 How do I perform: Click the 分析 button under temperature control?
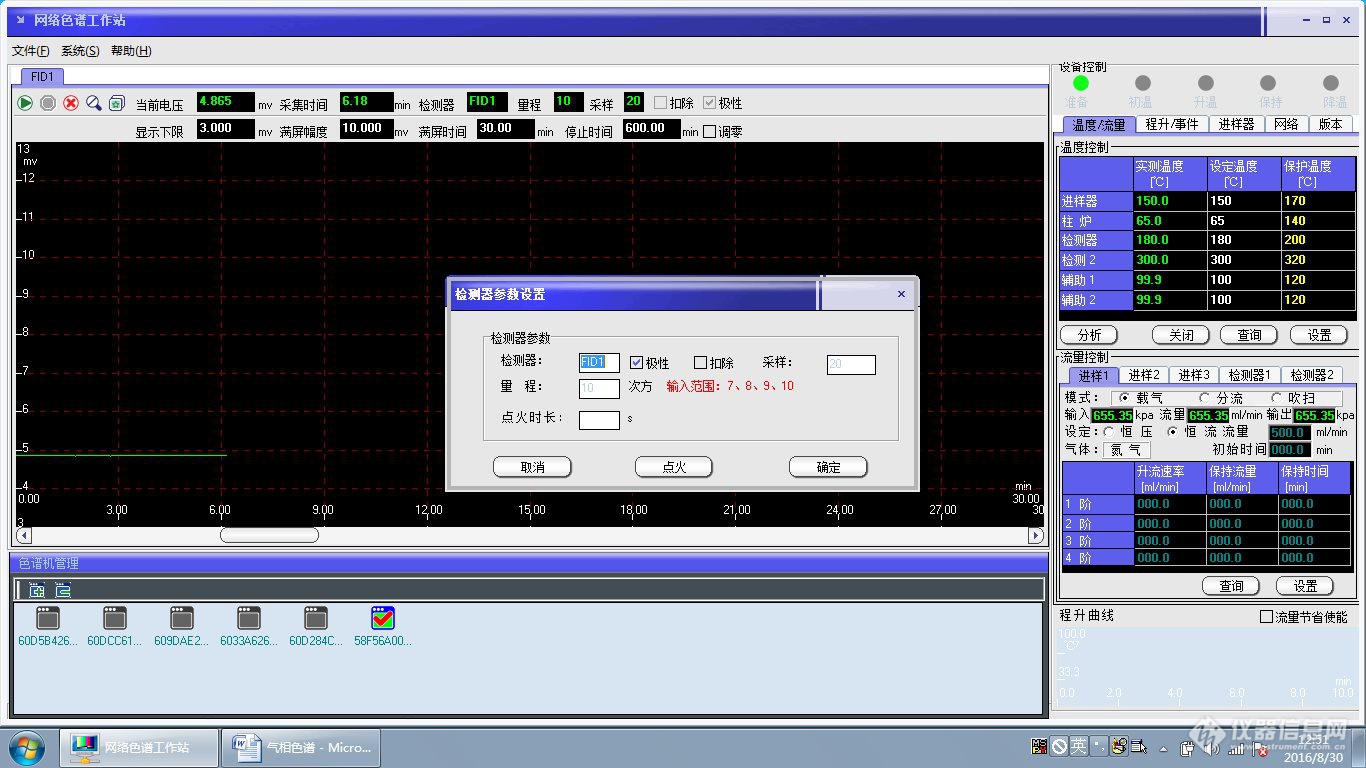(x=1089, y=335)
